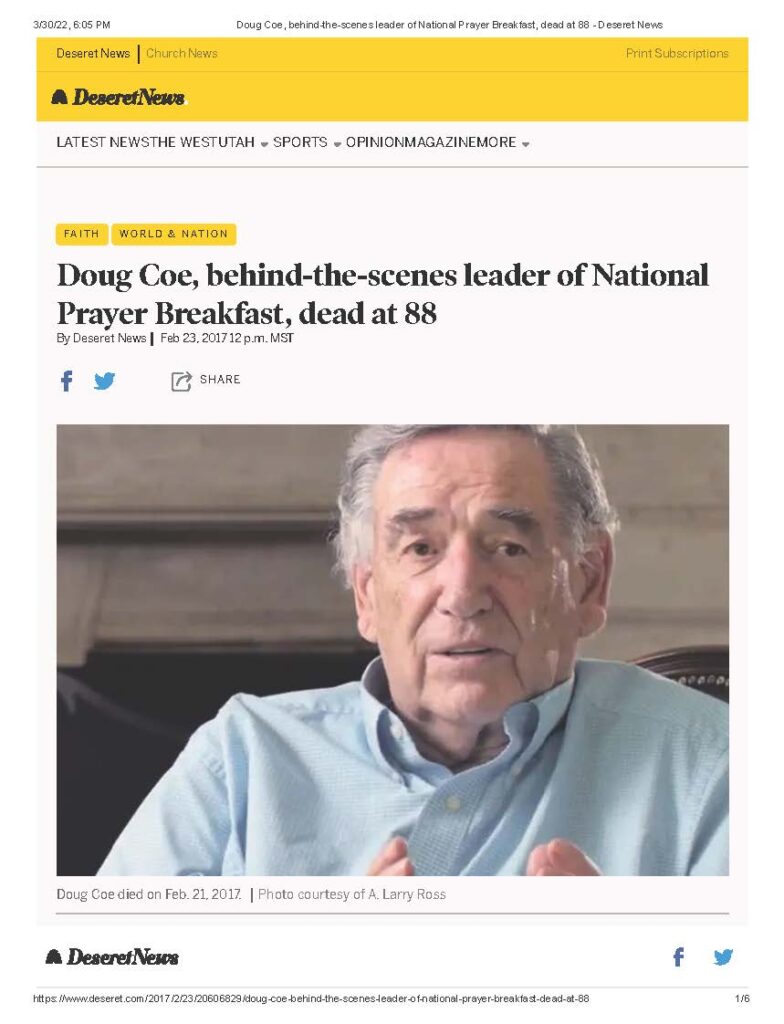Screen dimensions: 784x1024
Task: Select the WORLD & NATION tag
Action: pos(174,234)
